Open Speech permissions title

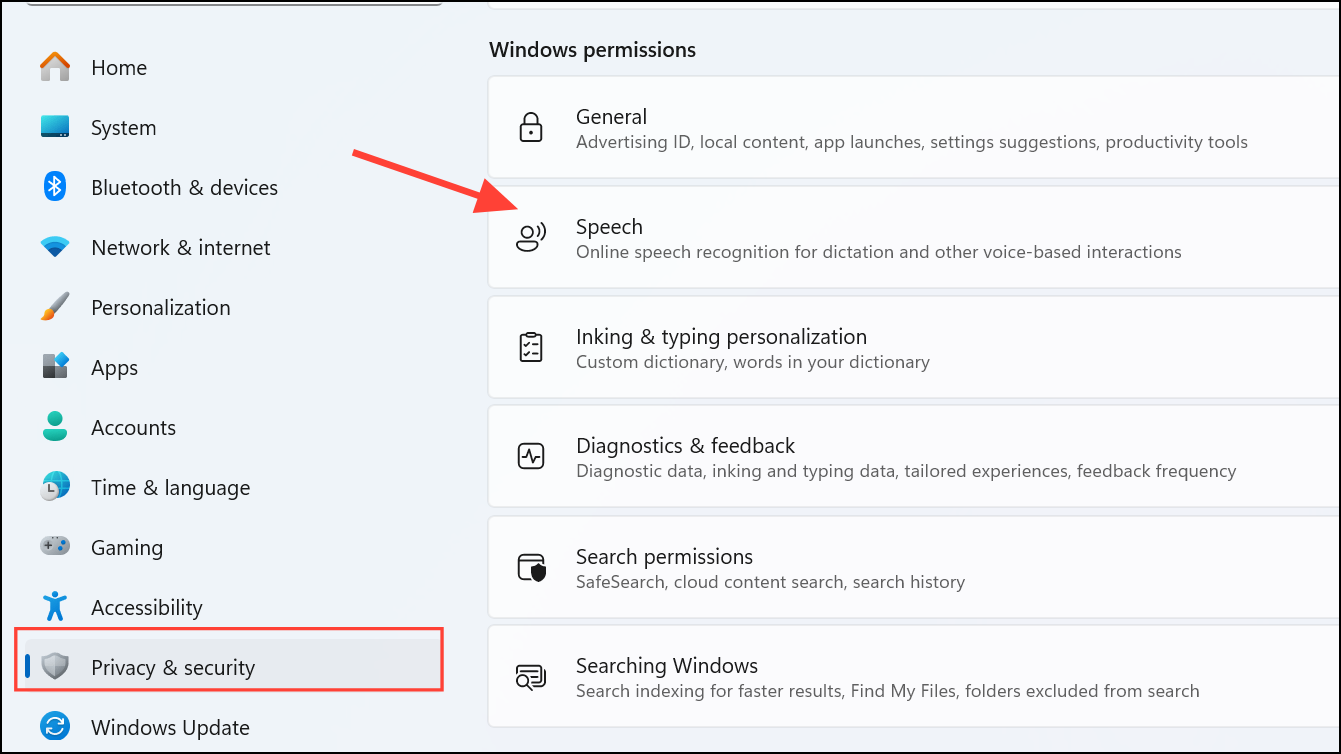609,227
